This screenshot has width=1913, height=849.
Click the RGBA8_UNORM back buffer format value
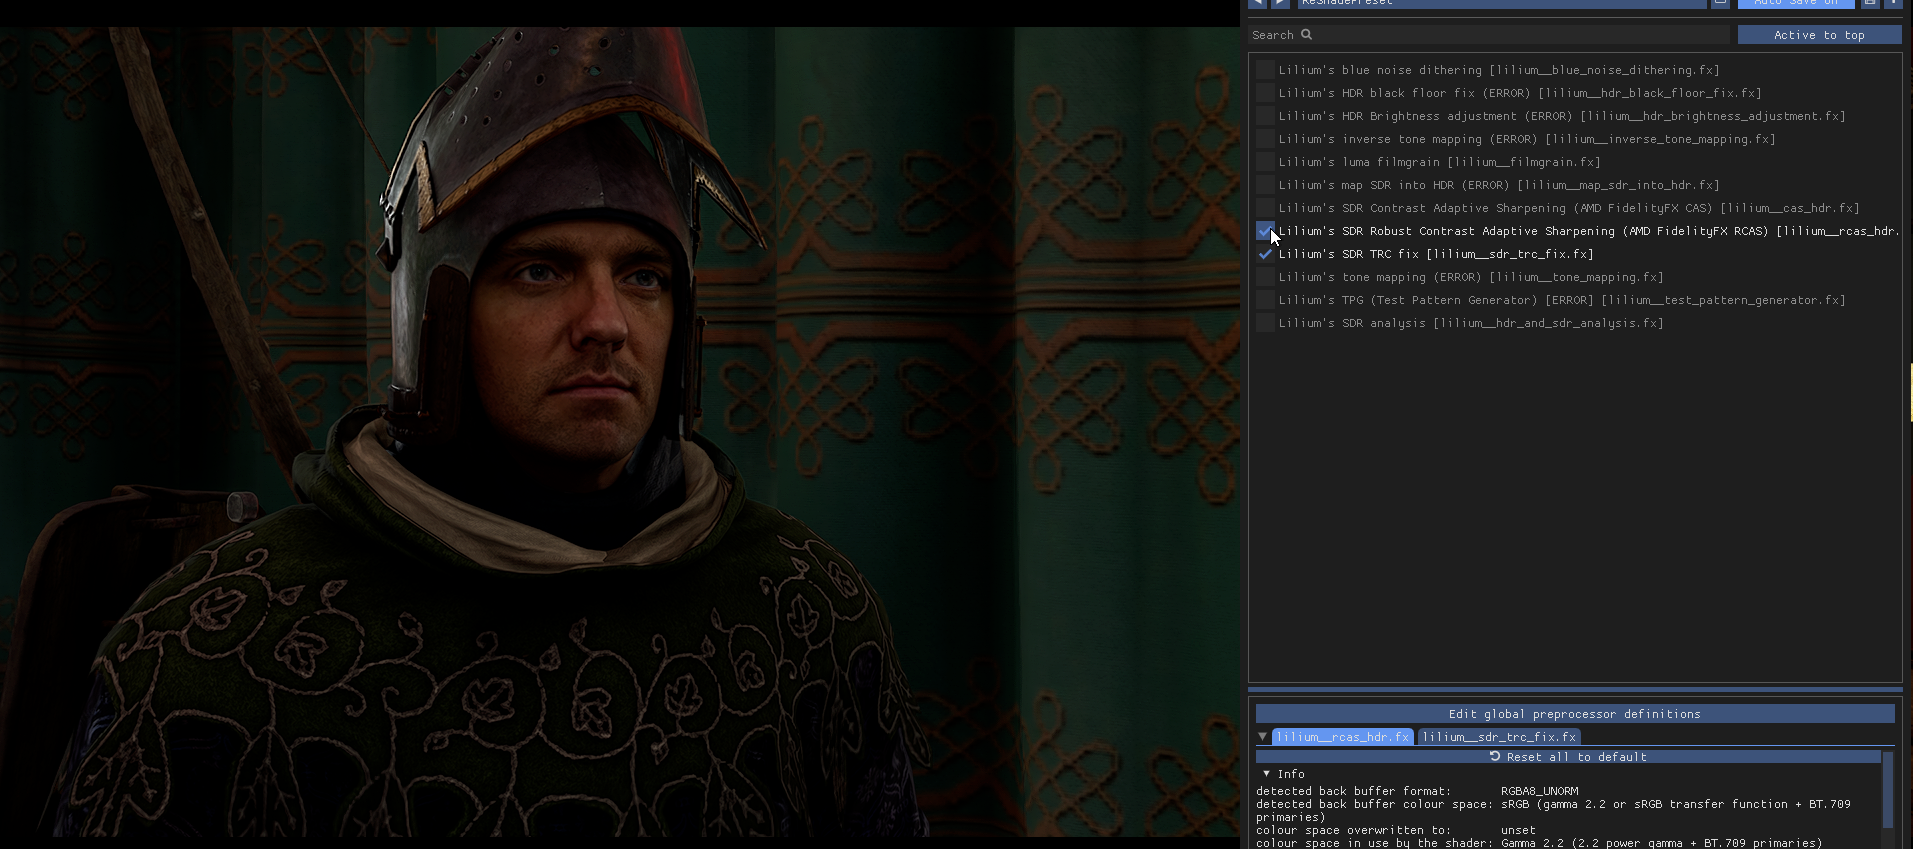point(1539,791)
